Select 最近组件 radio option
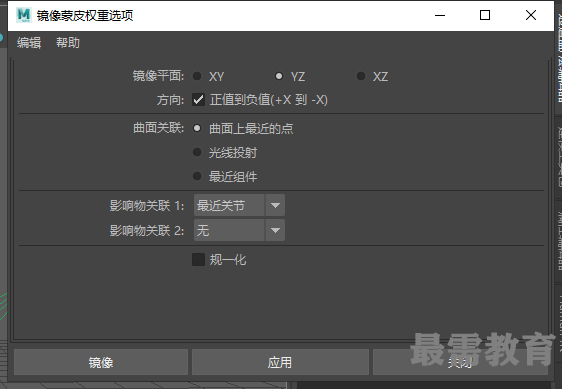The image size is (562, 389). click(x=197, y=176)
